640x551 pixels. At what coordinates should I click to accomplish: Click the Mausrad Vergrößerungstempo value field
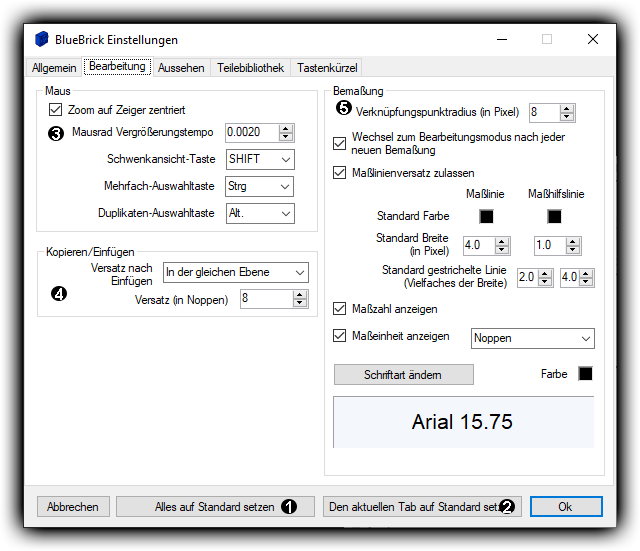click(252, 133)
